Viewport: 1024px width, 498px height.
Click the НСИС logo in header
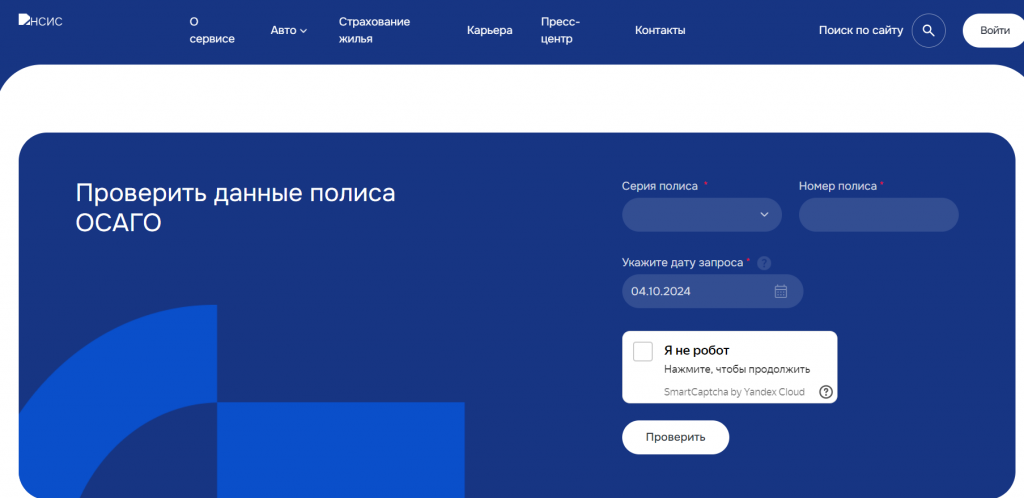coord(41,21)
